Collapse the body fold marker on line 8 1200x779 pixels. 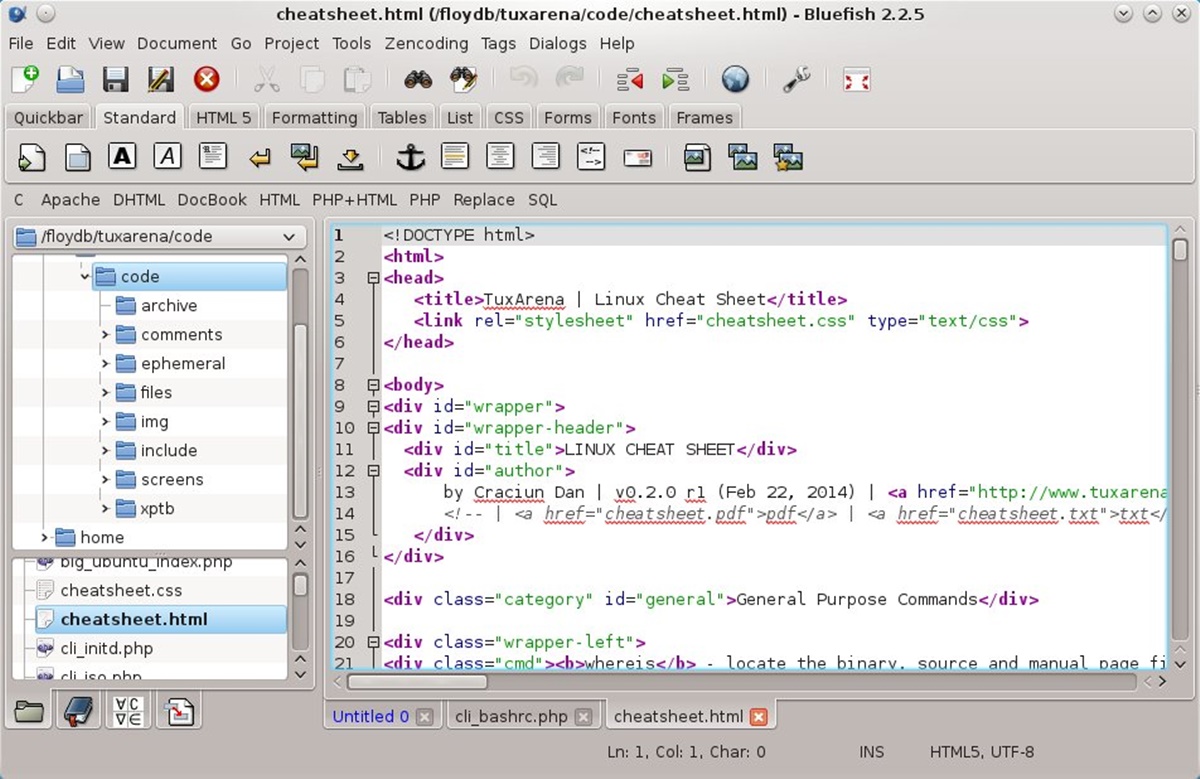coord(374,385)
